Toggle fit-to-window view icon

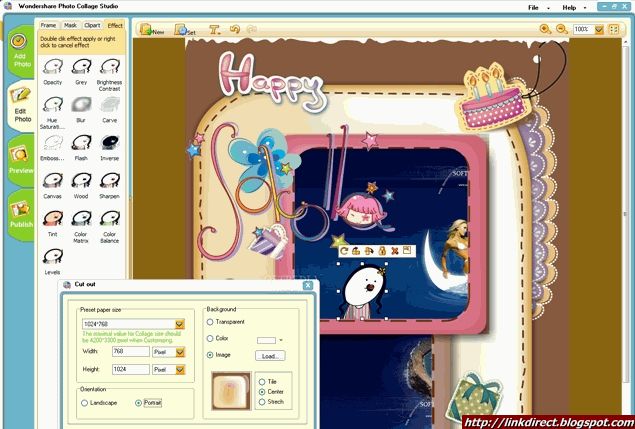[614, 29]
